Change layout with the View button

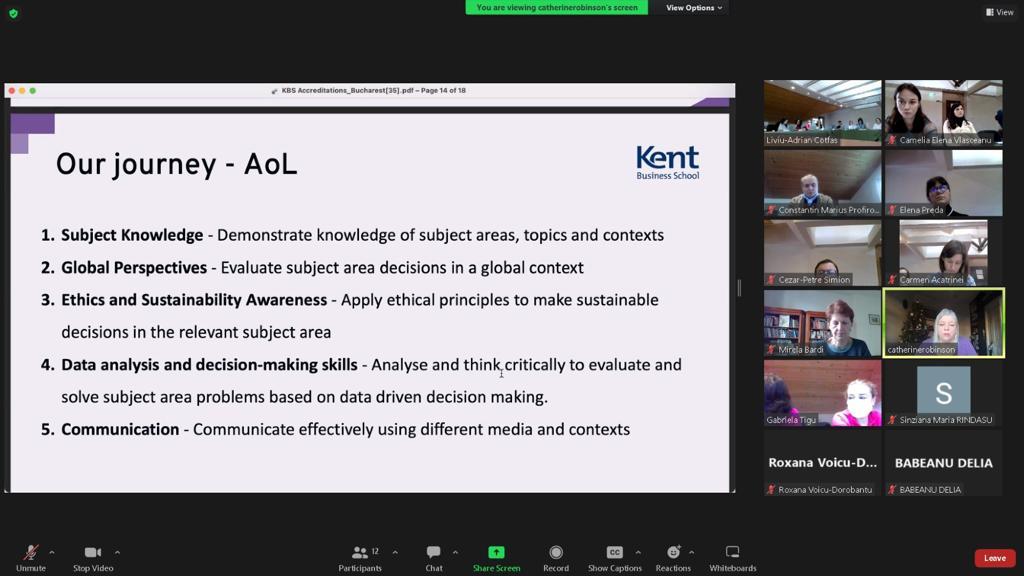tap(999, 12)
